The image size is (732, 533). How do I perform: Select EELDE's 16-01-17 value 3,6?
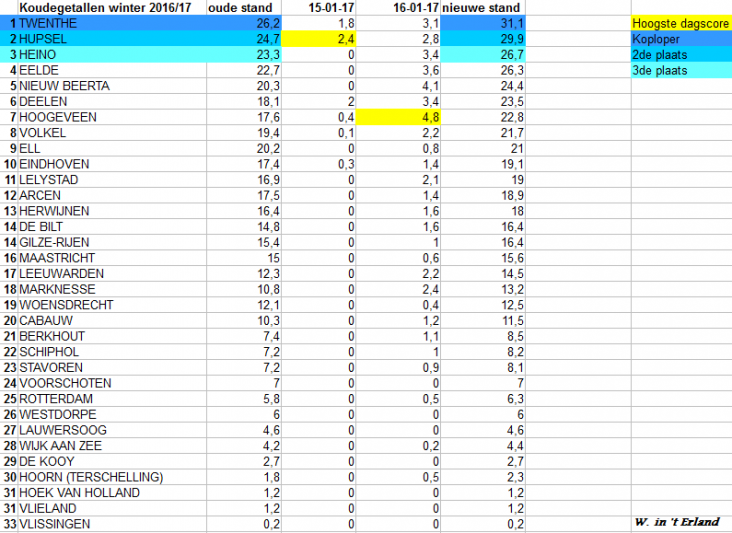(x=398, y=70)
